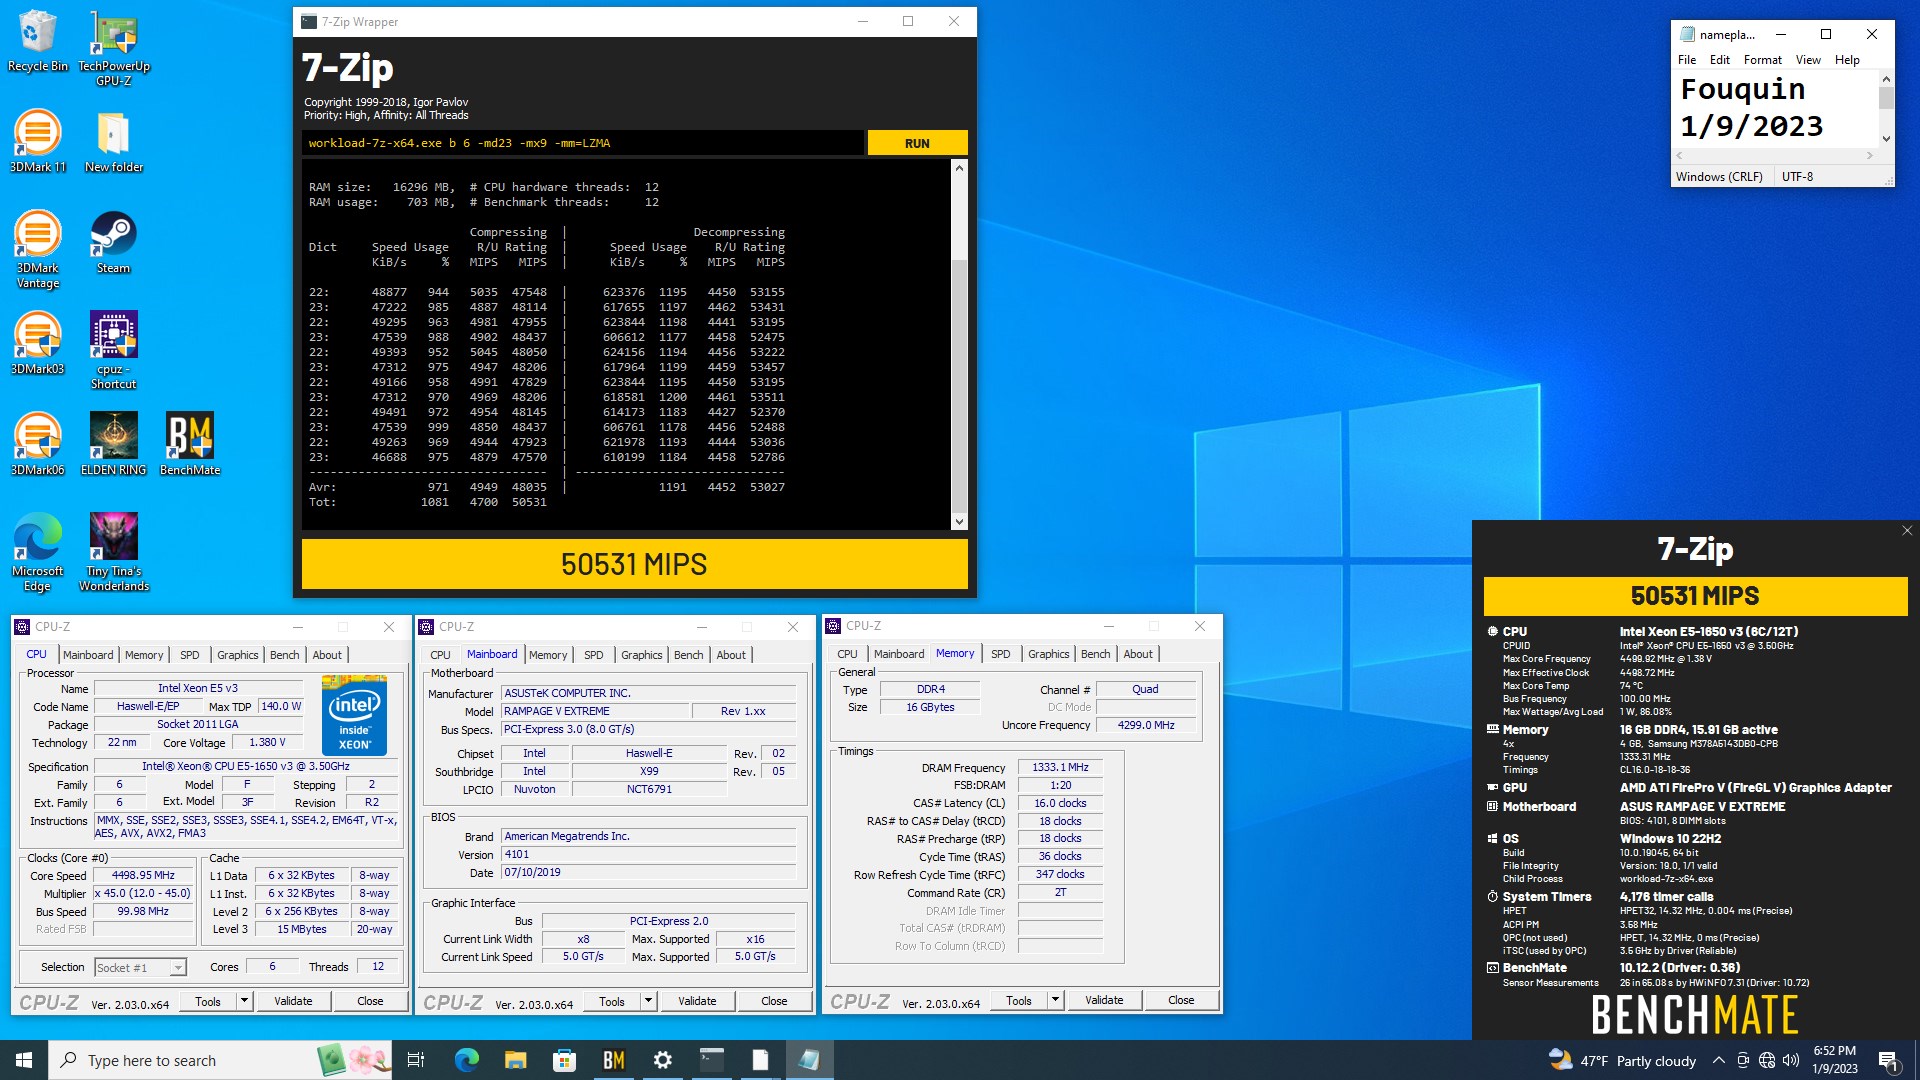Open the File menu in Notepad
Image resolution: width=1920 pixels, height=1080 pixels.
pos(1687,60)
